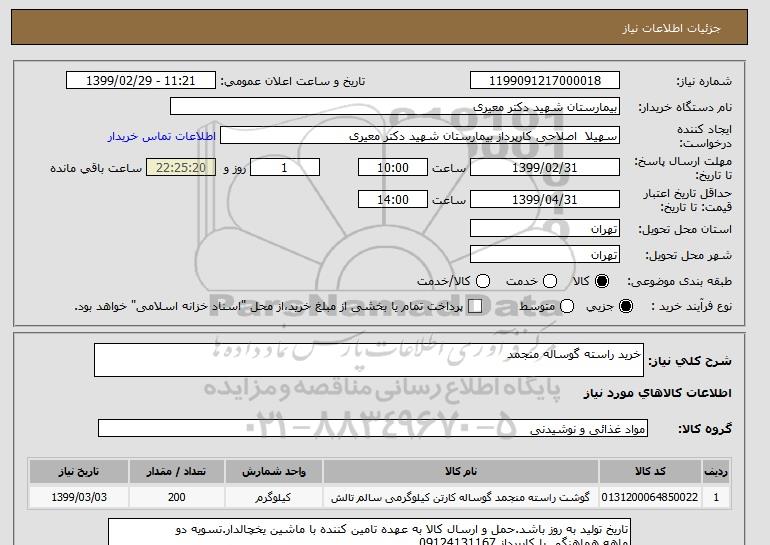Select the خدمت radio button
770x545 pixels.
tap(550, 281)
